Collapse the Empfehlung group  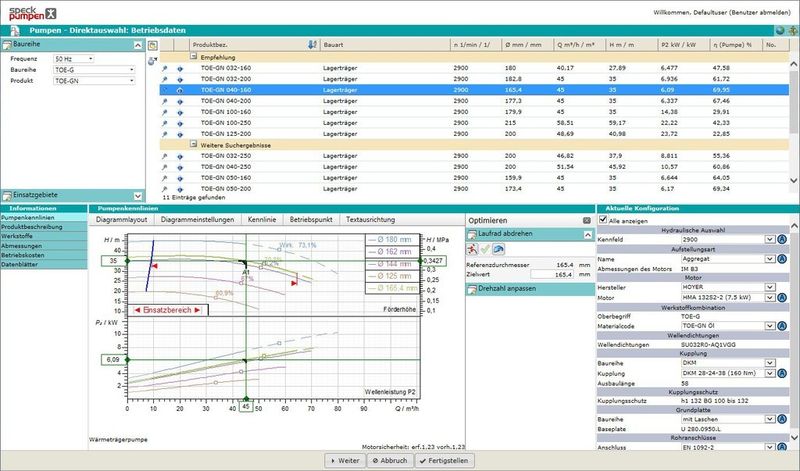(x=193, y=57)
